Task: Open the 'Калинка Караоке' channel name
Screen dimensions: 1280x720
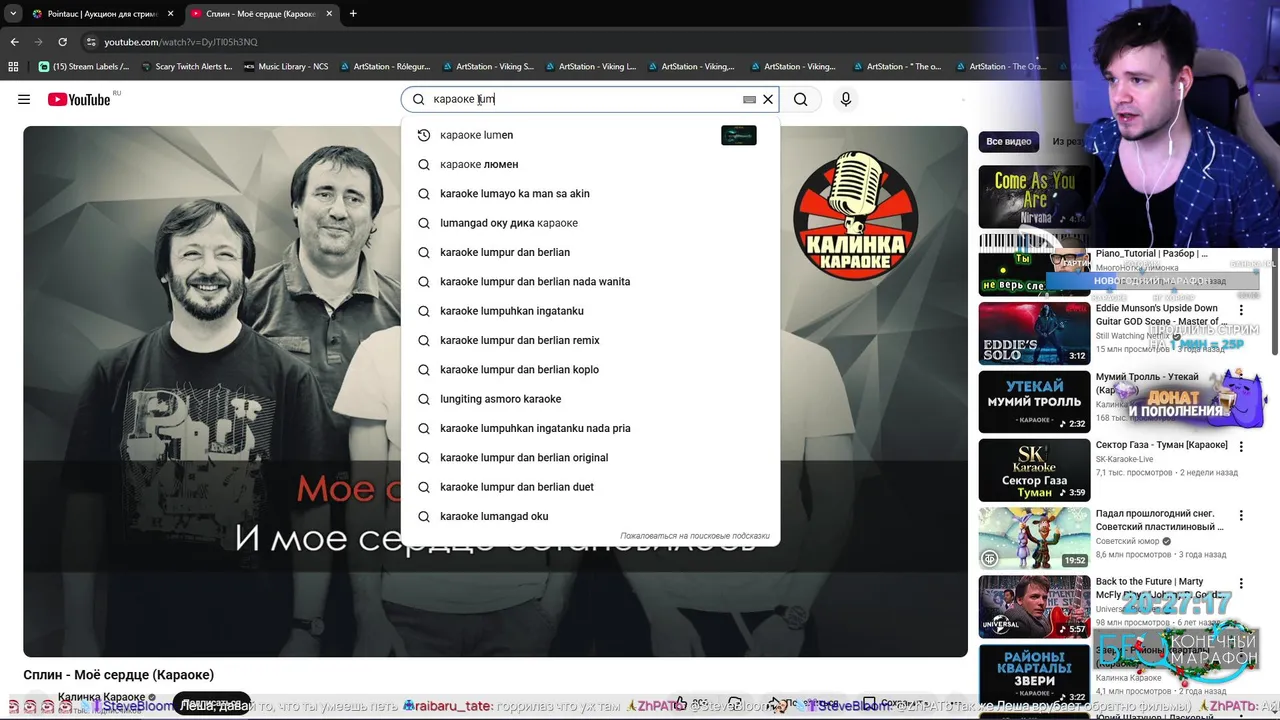Action: click(x=102, y=697)
